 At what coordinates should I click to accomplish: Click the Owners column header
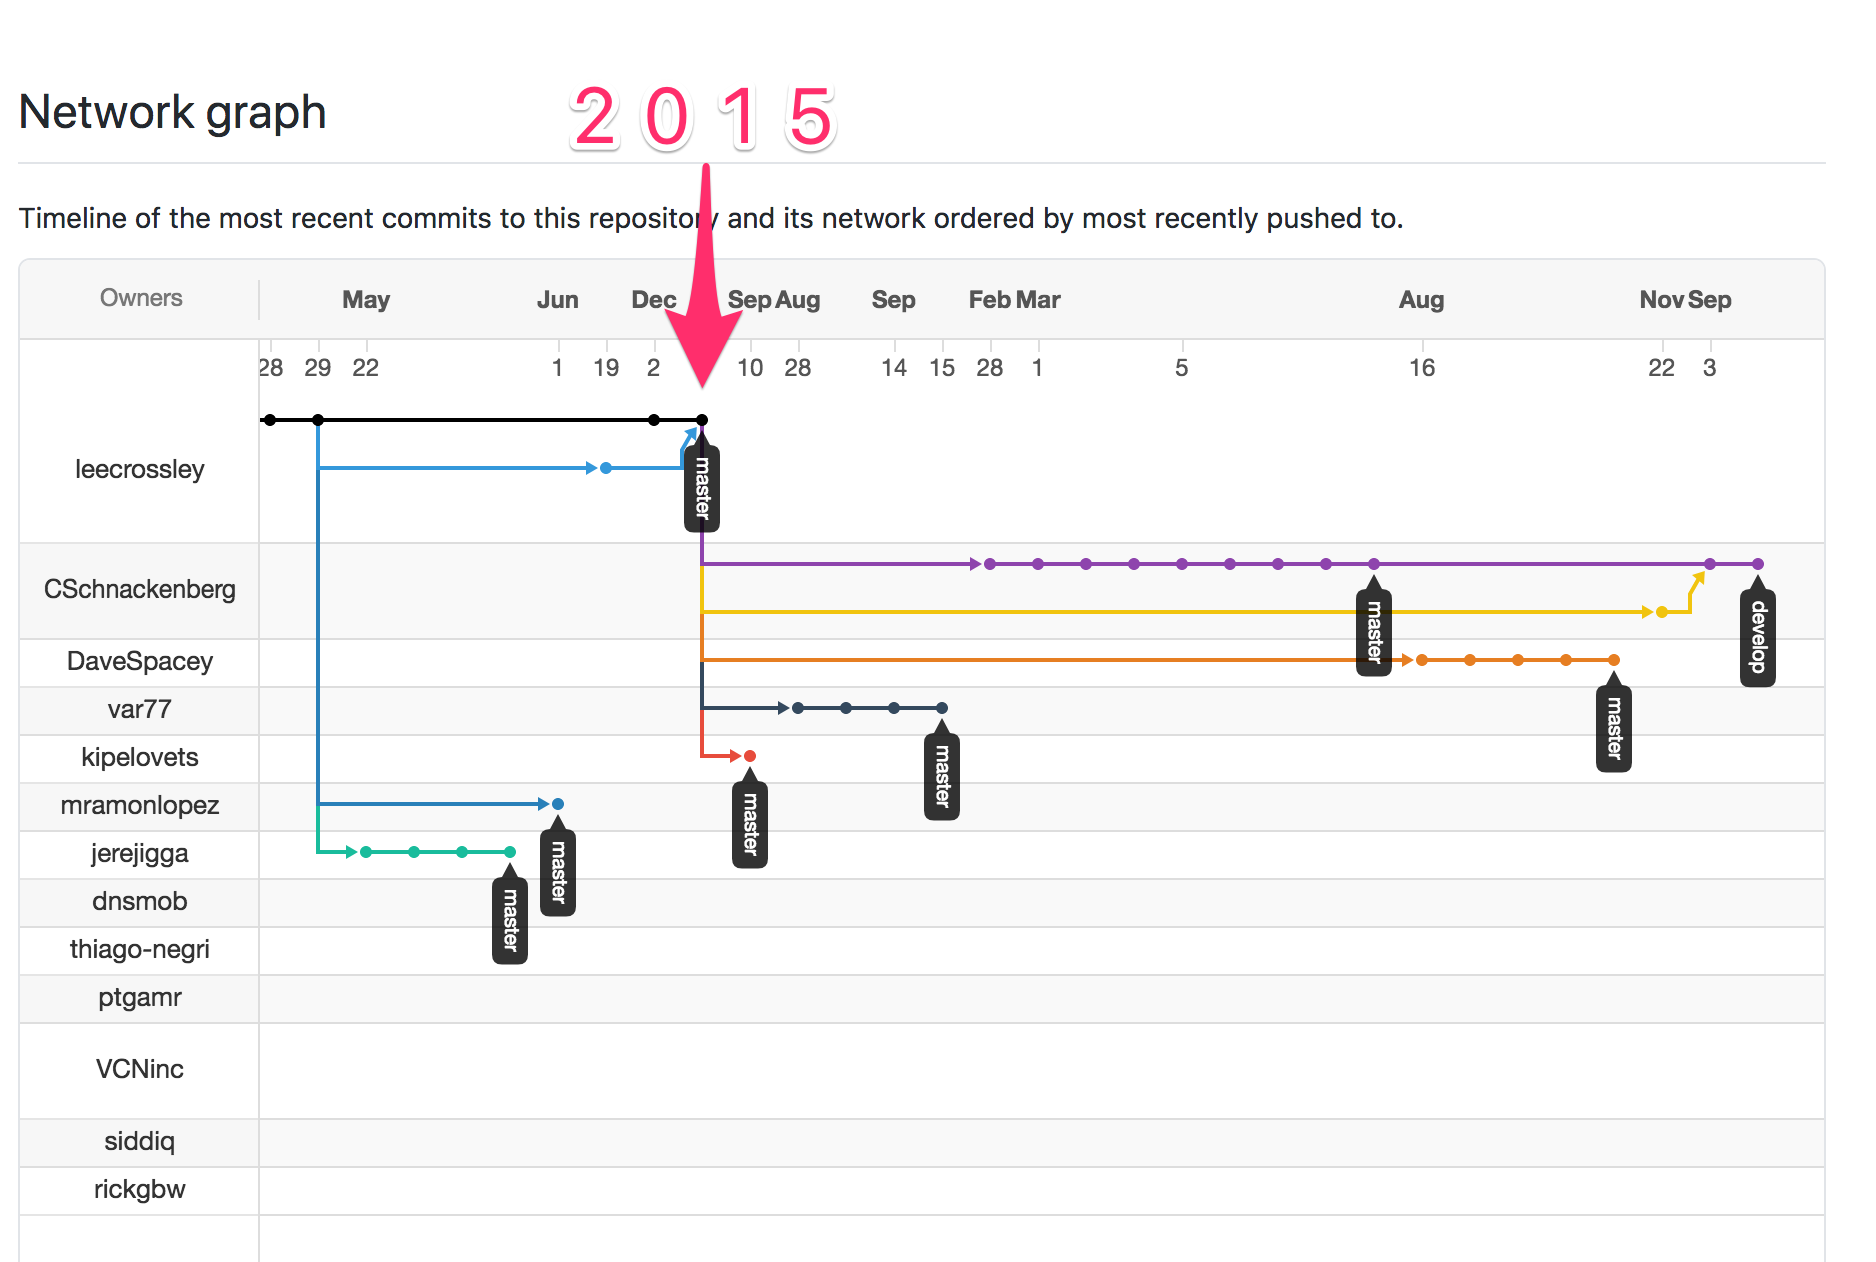click(141, 298)
